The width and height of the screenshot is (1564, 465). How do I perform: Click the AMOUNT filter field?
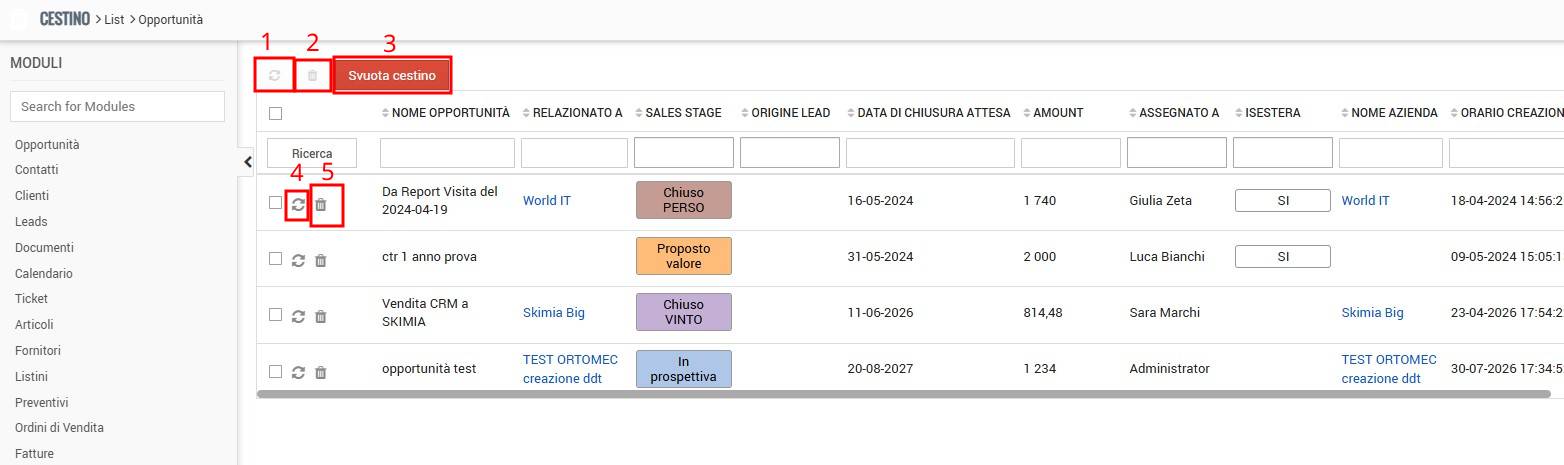[x=1071, y=153]
